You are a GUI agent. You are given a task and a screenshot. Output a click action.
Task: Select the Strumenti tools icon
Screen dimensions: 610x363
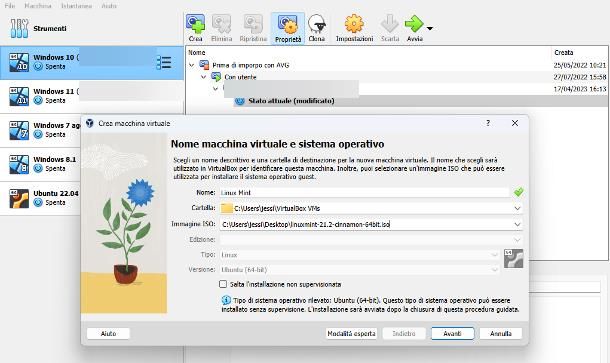coord(19,28)
